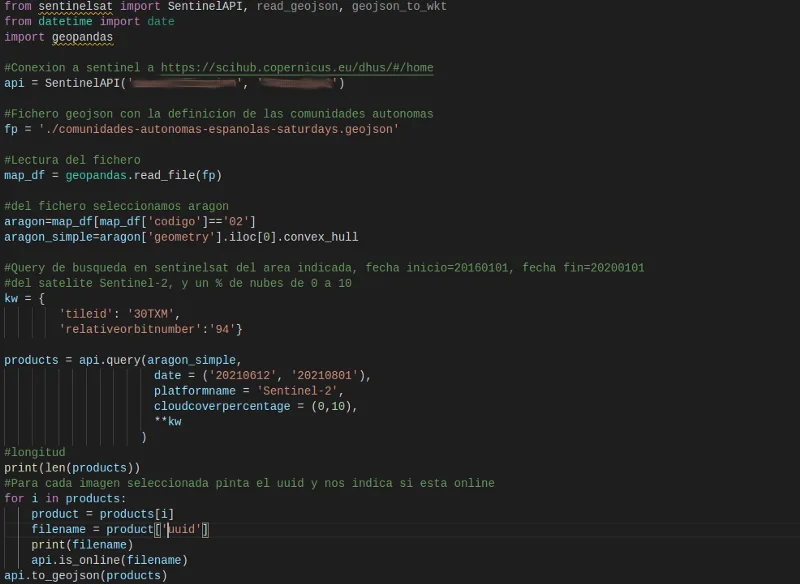
Task: Click 'api.query(' on the products line
Action: pos(113,360)
